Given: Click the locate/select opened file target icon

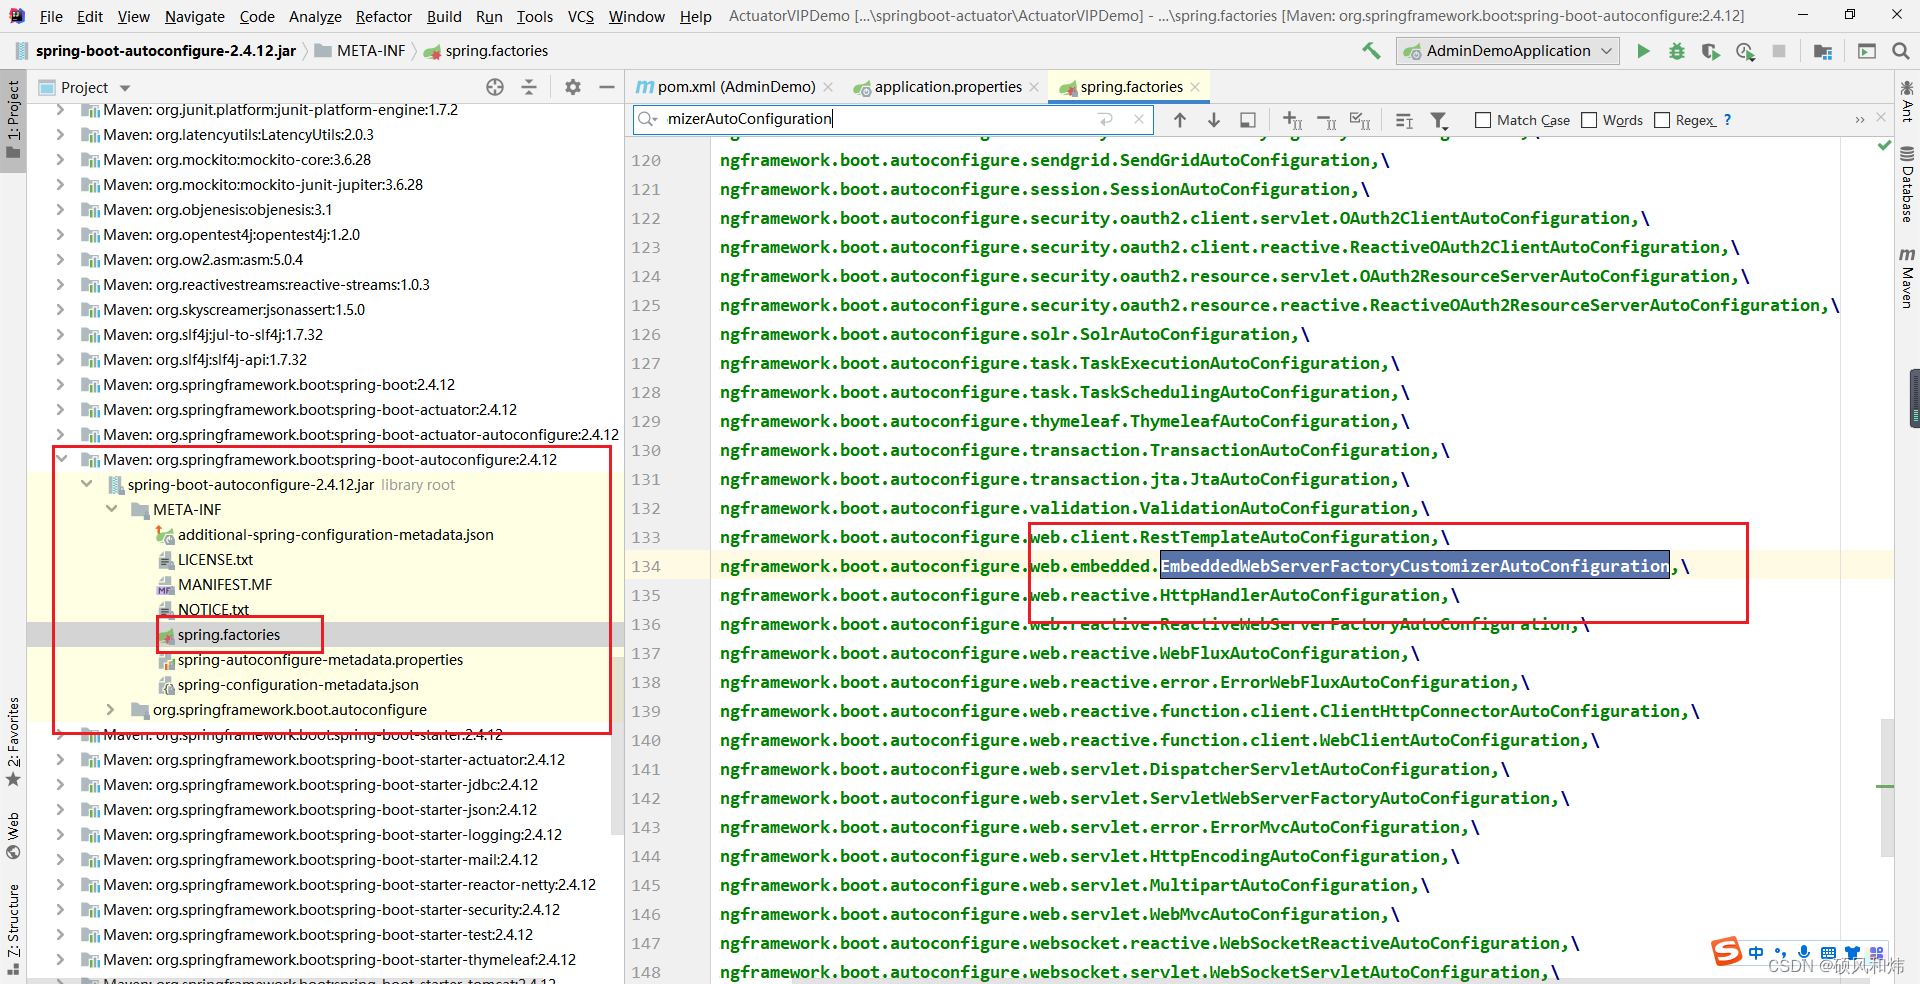Looking at the screenshot, I should tap(495, 87).
